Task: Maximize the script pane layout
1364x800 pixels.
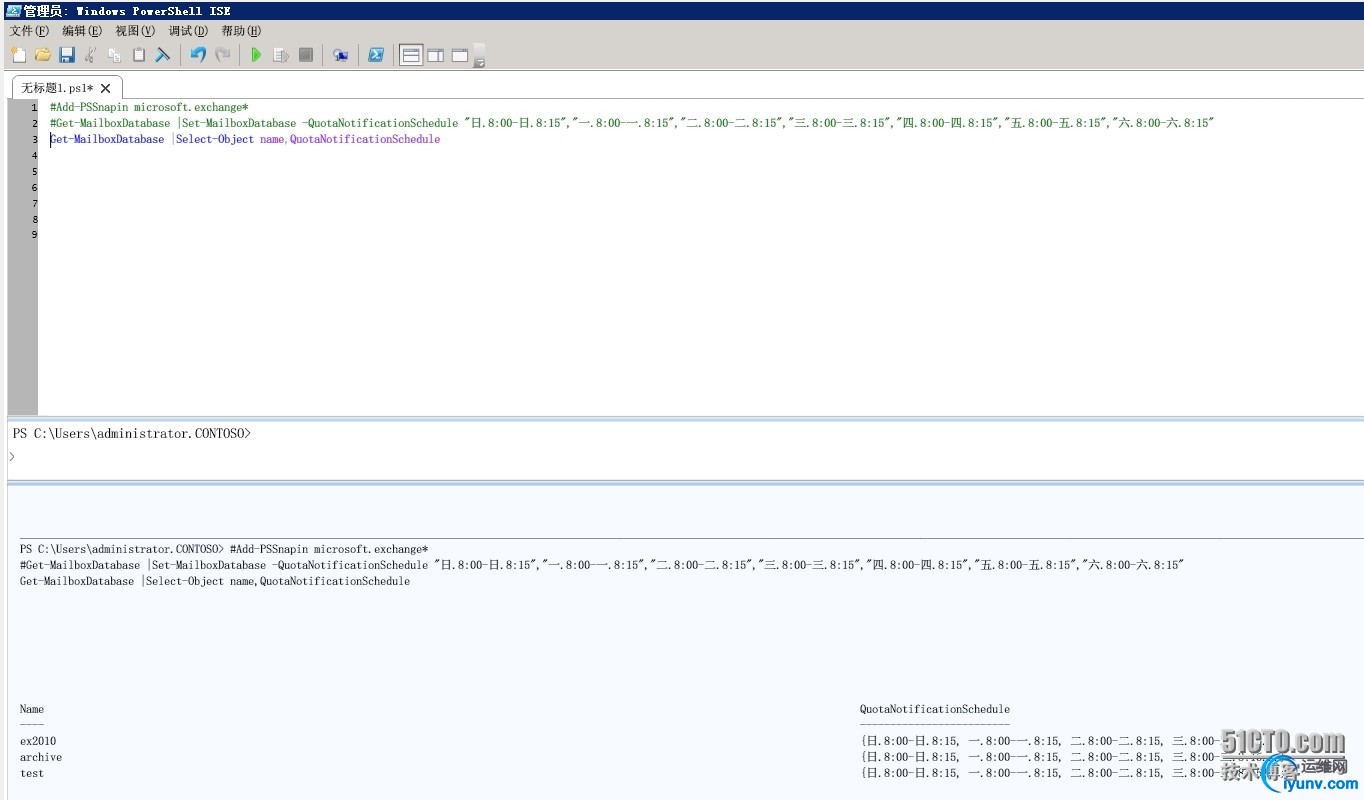Action: pyautogui.click(x=460, y=55)
